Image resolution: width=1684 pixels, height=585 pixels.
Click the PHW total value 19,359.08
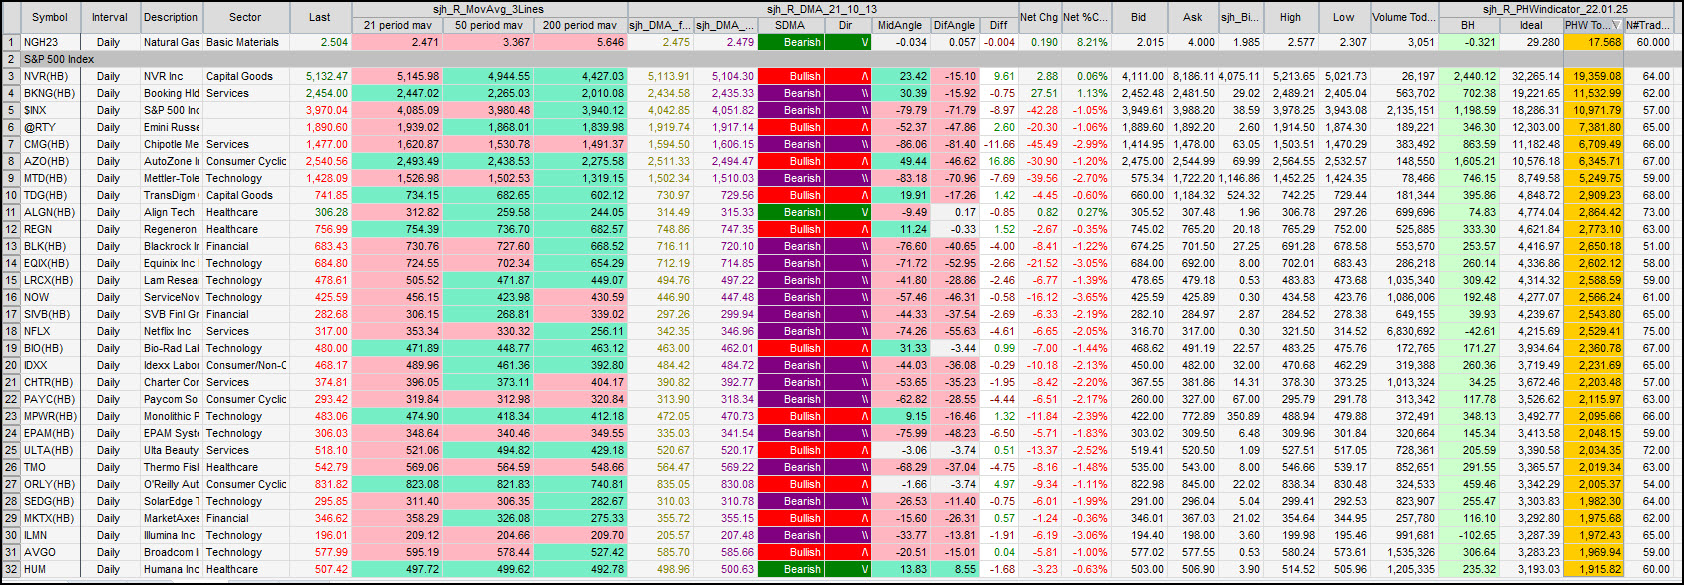tap(1597, 76)
